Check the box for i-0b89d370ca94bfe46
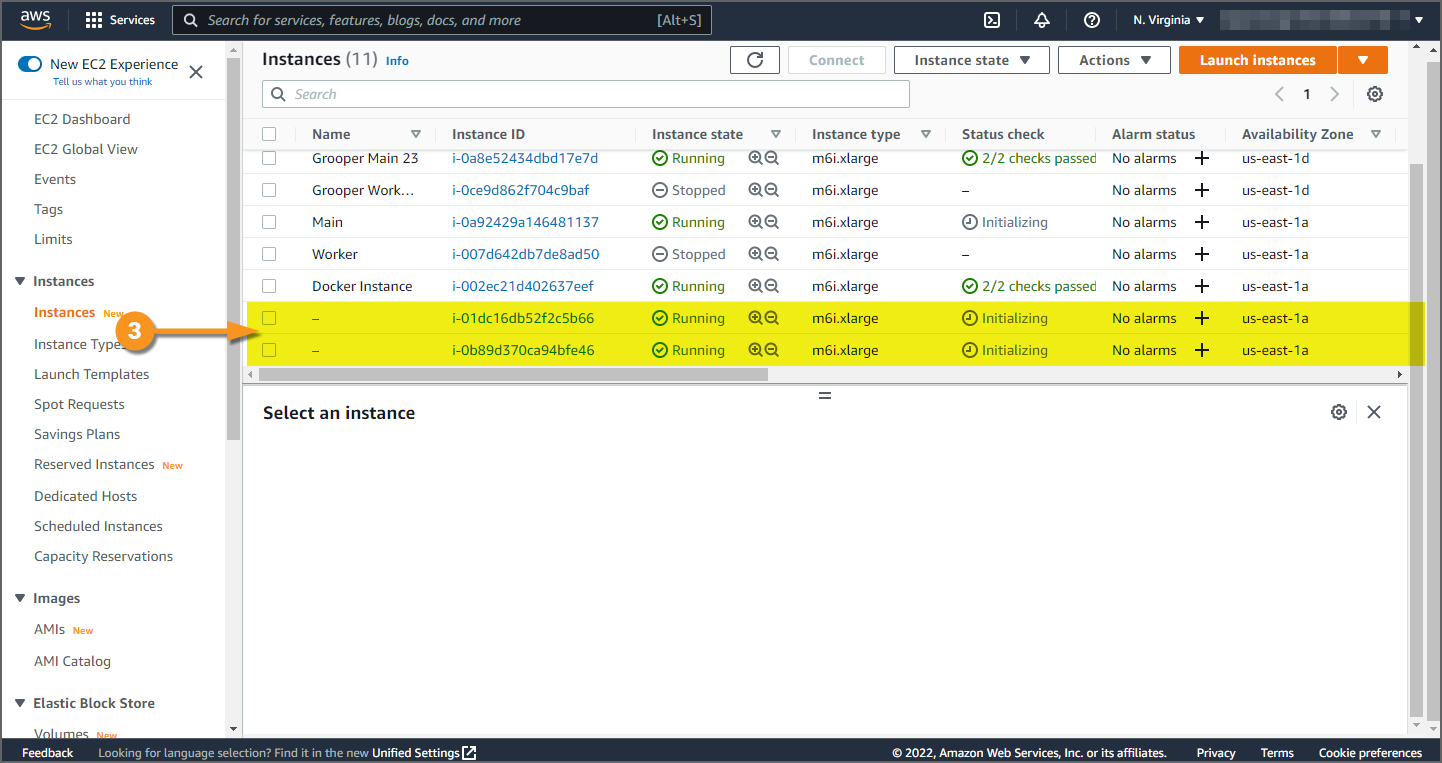1442x763 pixels. pos(269,350)
